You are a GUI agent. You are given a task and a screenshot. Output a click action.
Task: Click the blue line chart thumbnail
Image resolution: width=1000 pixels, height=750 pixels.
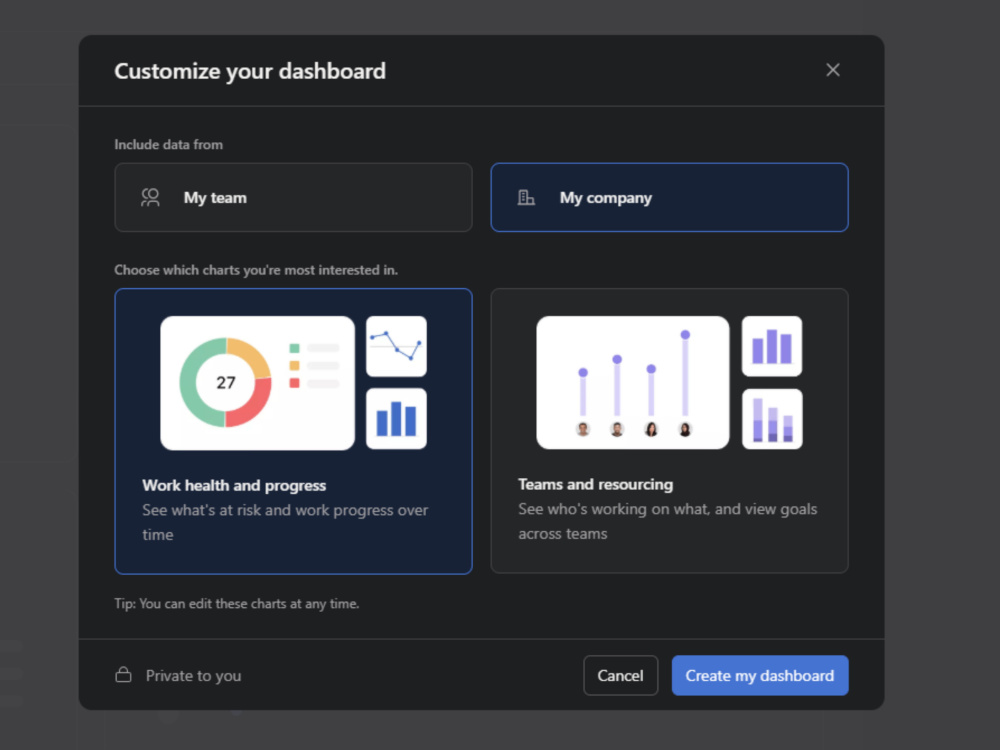(x=396, y=346)
